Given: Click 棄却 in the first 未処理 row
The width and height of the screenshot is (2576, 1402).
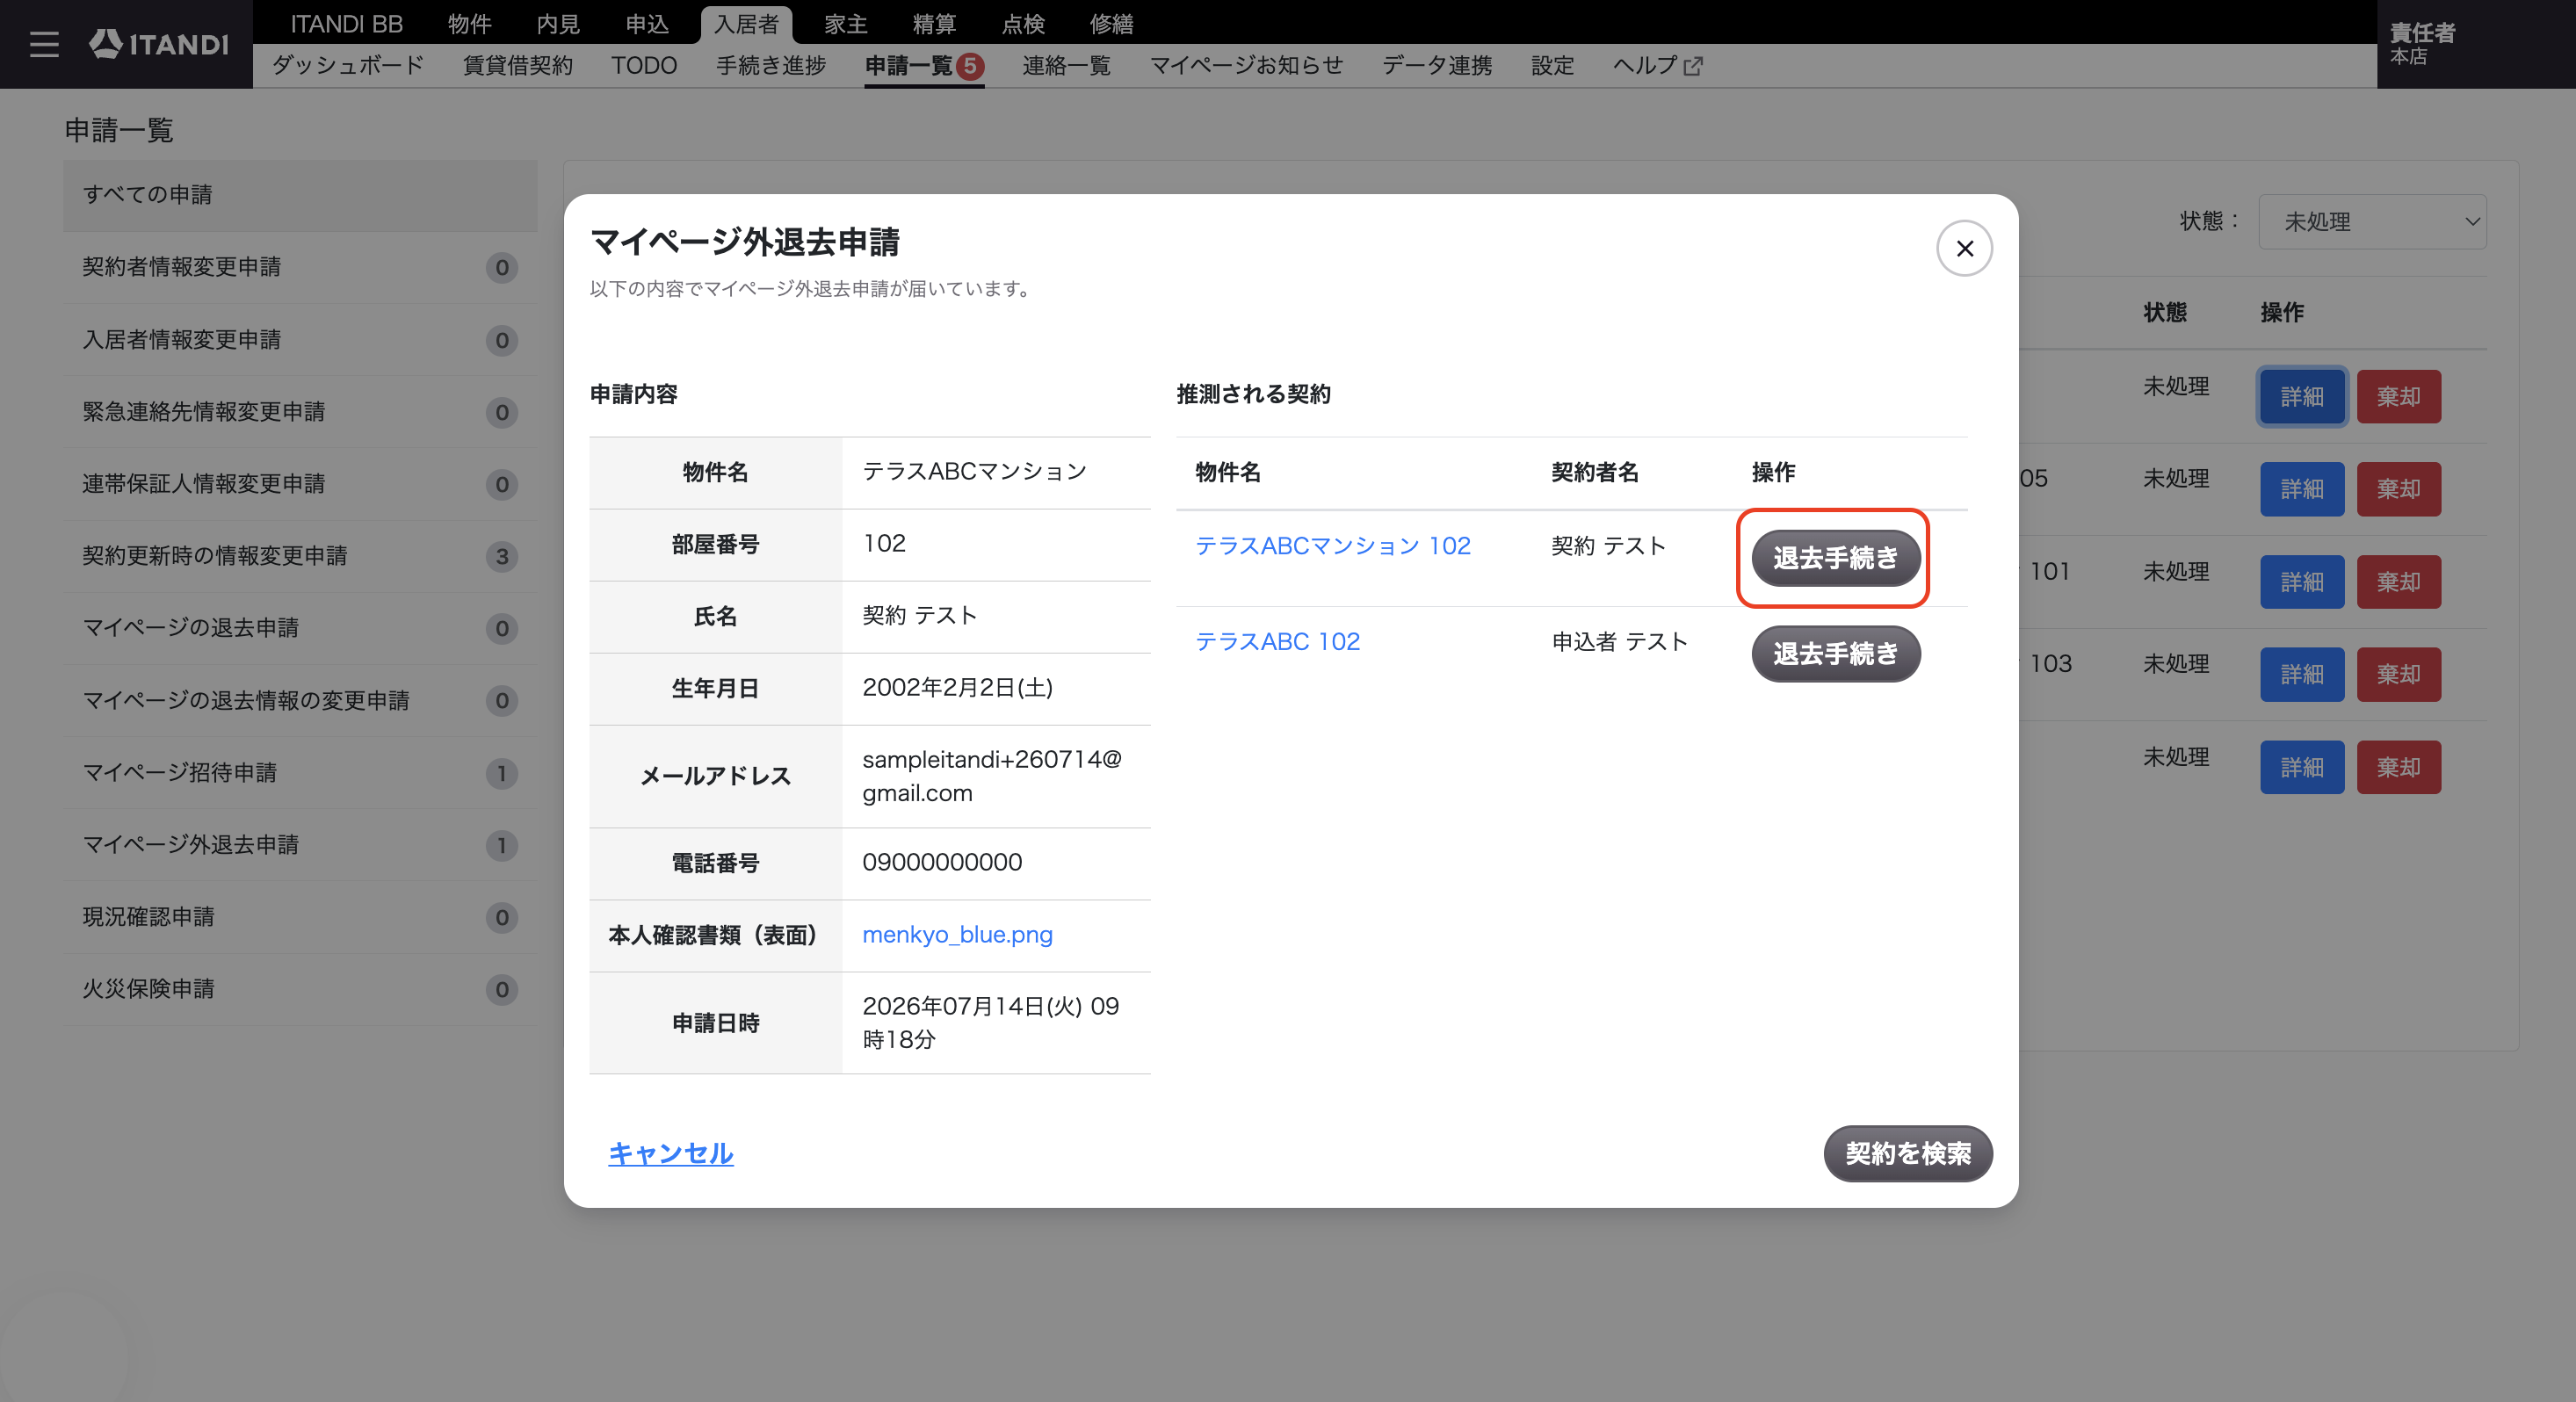Looking at the screenshot, I should point(2399,397).
